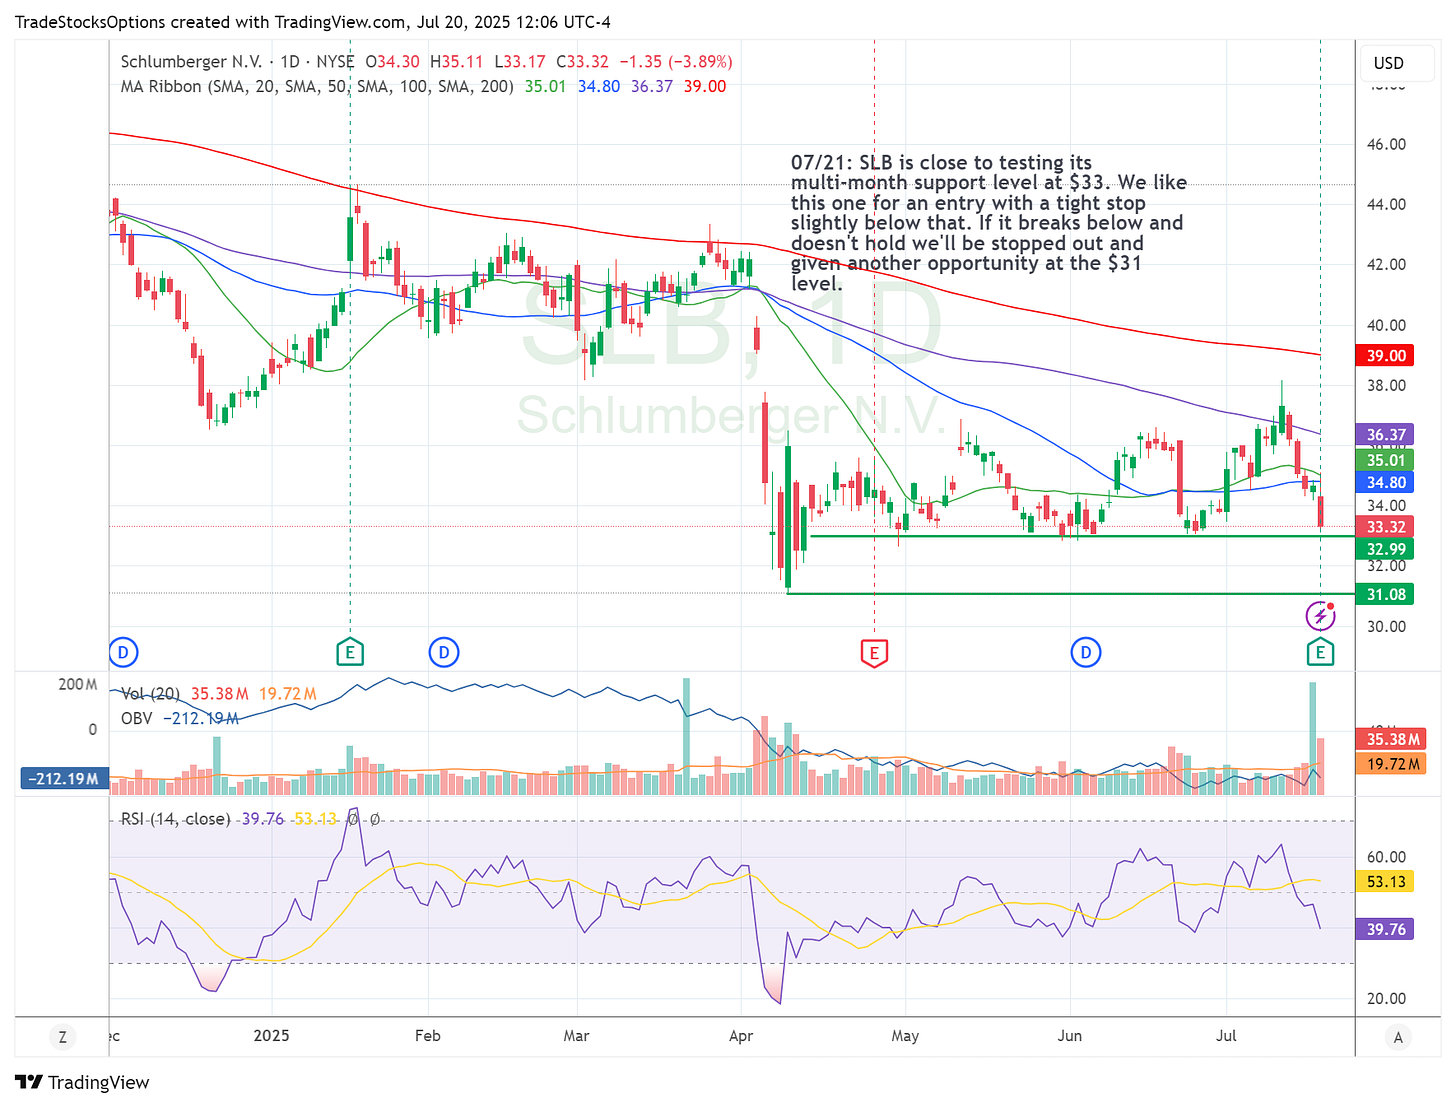Open the green earnings E marker in January
Screen dimensions: 1456x1107
coord(350,652)
